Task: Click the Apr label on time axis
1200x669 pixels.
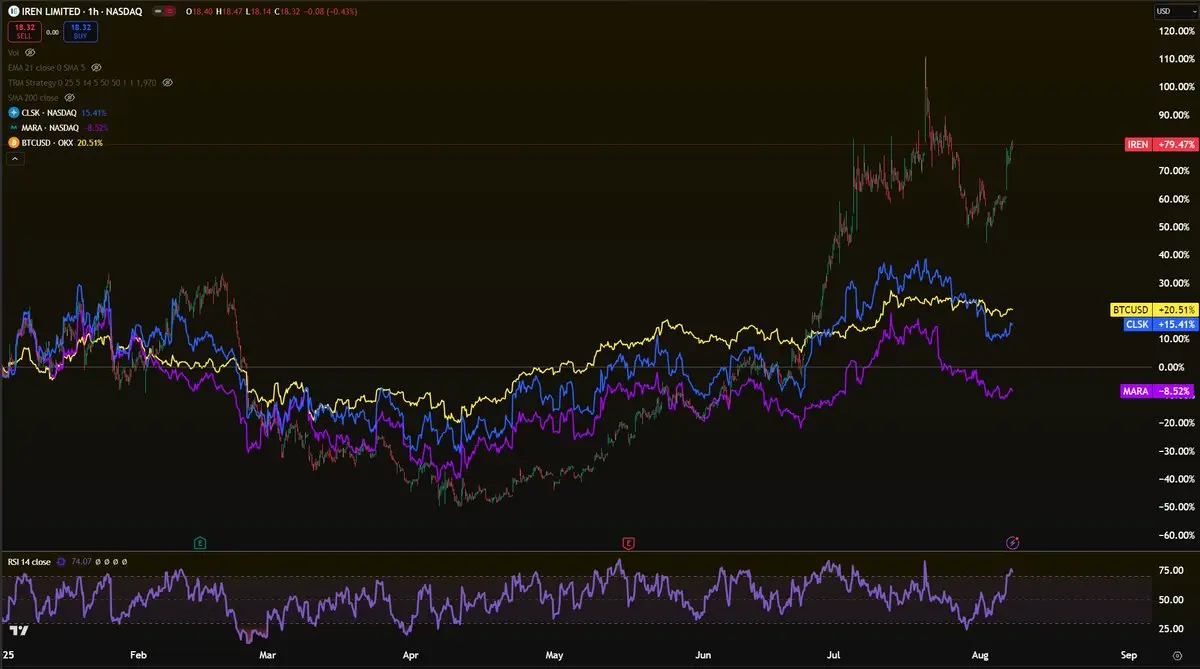Action: (410, 655)
